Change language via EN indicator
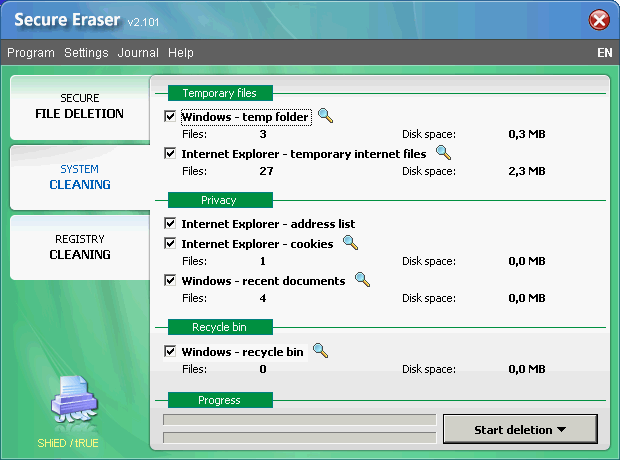The height and width of the screenshot is (460, 620). [605, 53]
